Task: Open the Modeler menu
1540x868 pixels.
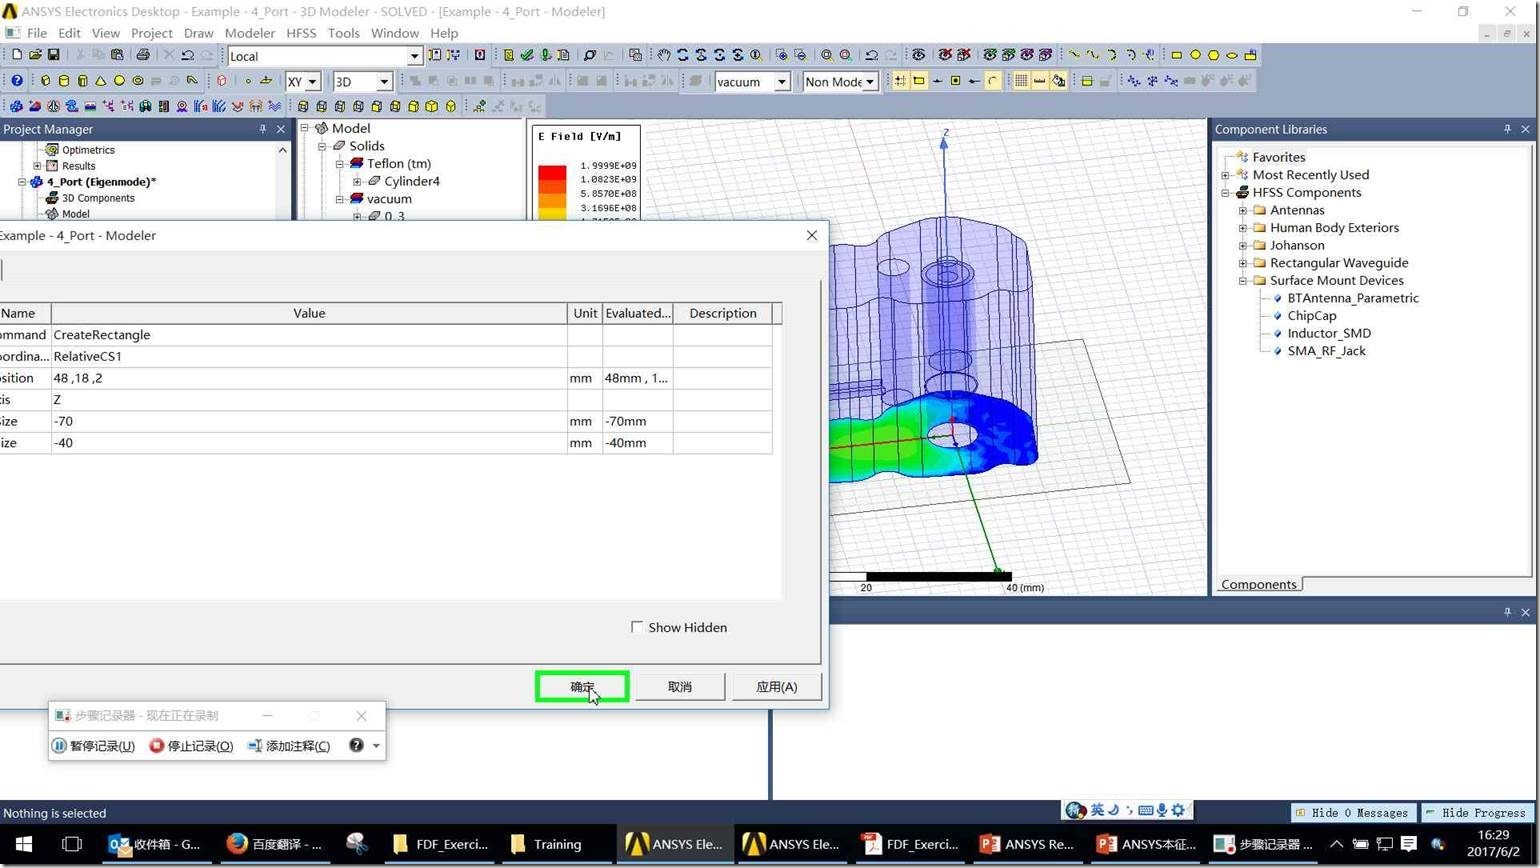Action: 249,33
